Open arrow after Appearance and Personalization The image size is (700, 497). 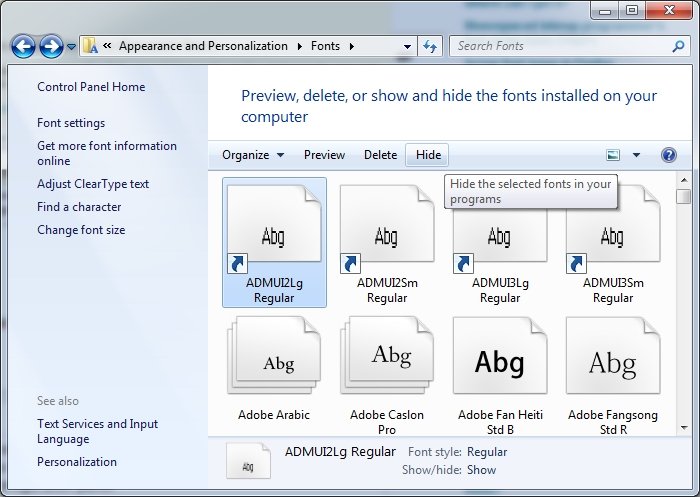pyautogui.click(x=300, y=46)
